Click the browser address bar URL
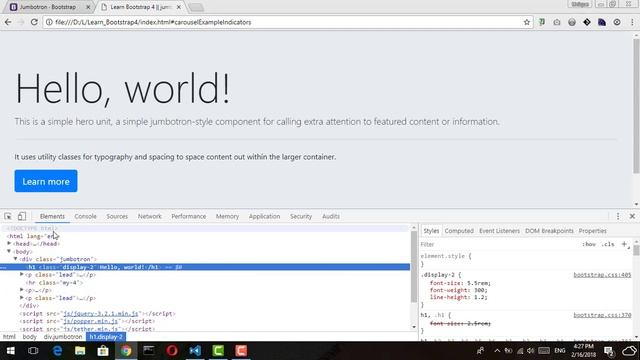Viewport: 640px width, 360px height. click(x=153, y=22)
